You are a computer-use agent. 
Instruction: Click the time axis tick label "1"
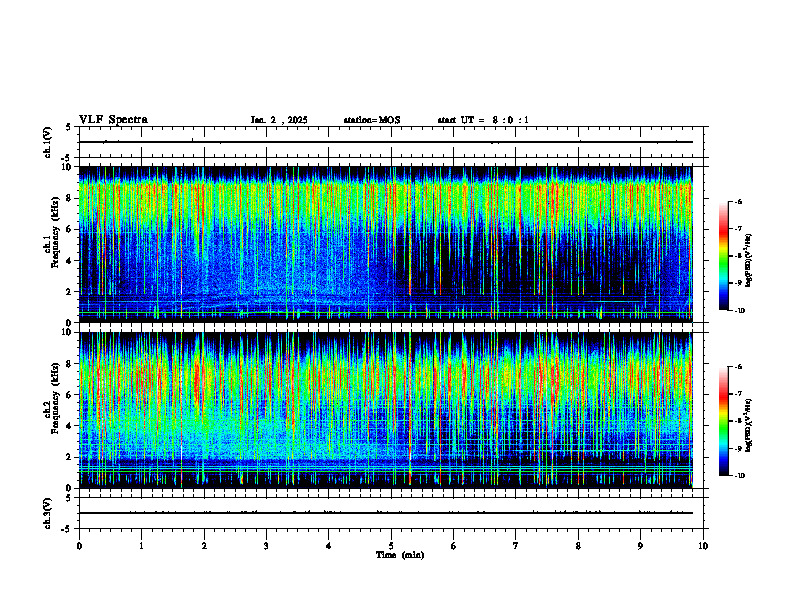(x=141, y=546)
